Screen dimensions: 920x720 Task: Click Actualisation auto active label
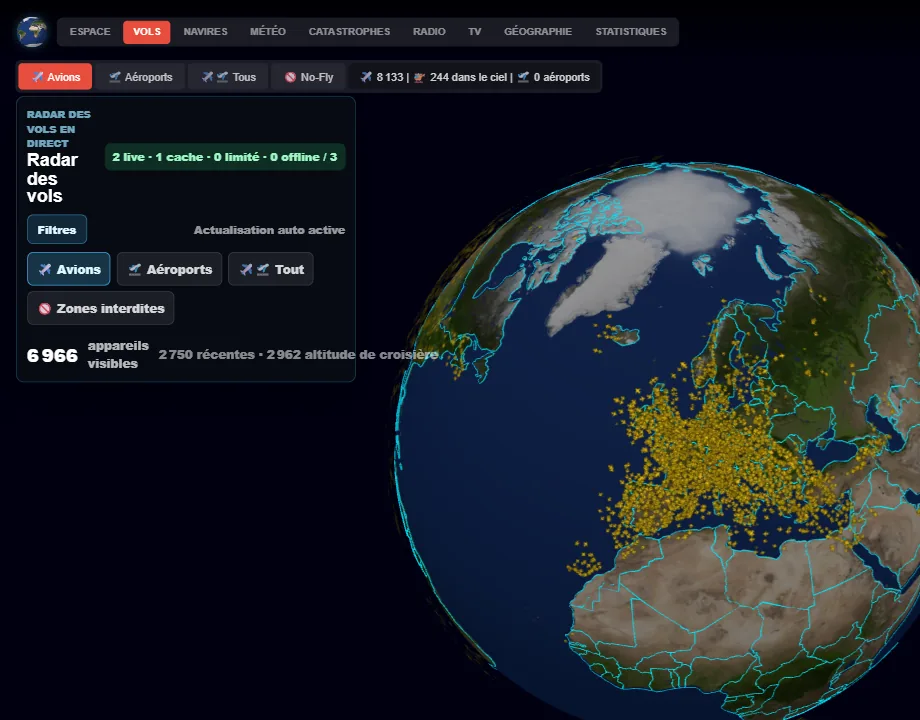269,230
